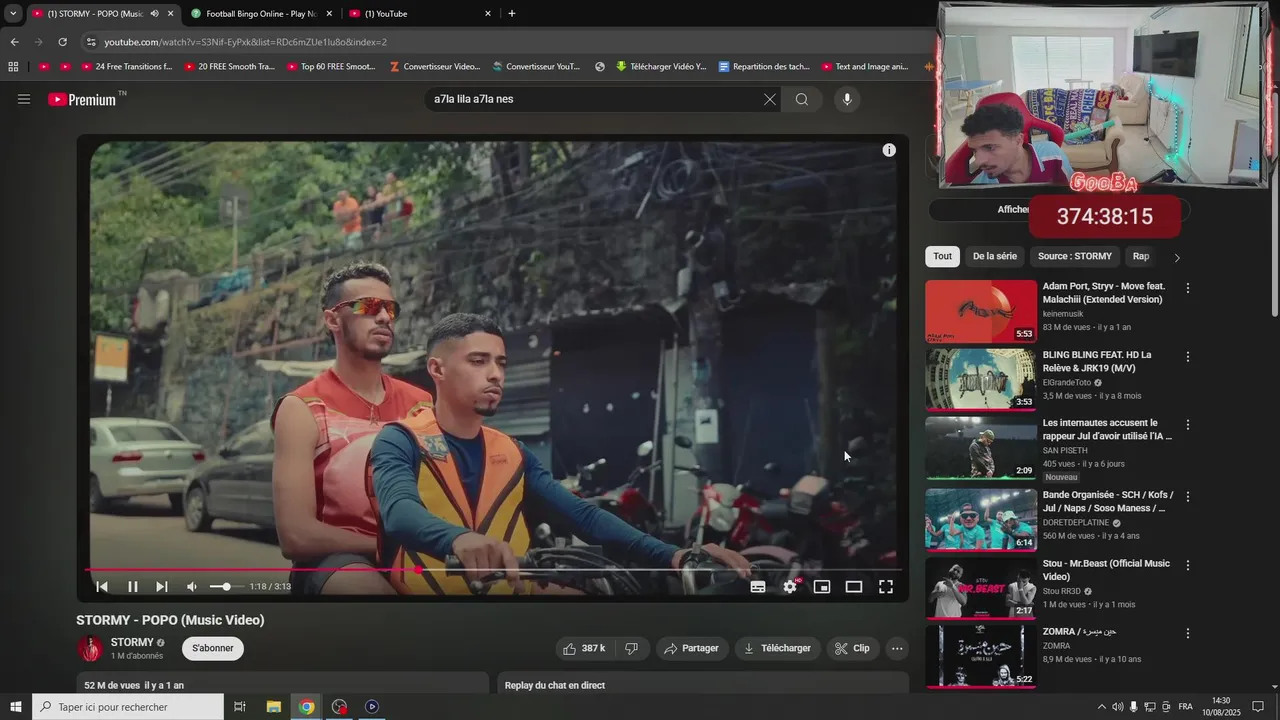1280x720 pixels.
Task: Open Windows notification center
Action: 1257,707
